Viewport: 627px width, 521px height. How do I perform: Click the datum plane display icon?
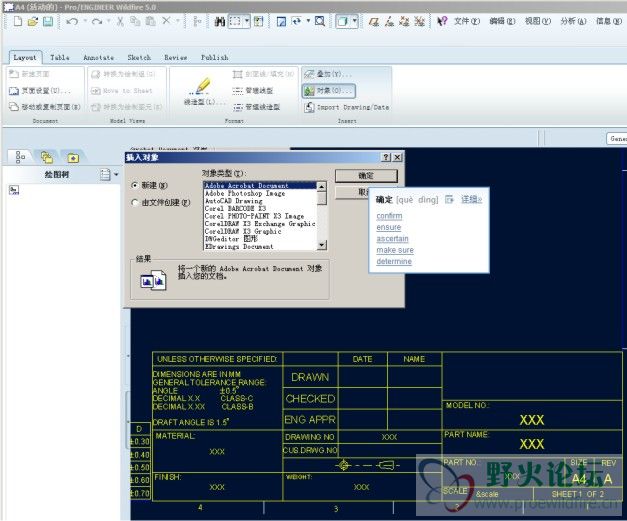coord(373,21)
